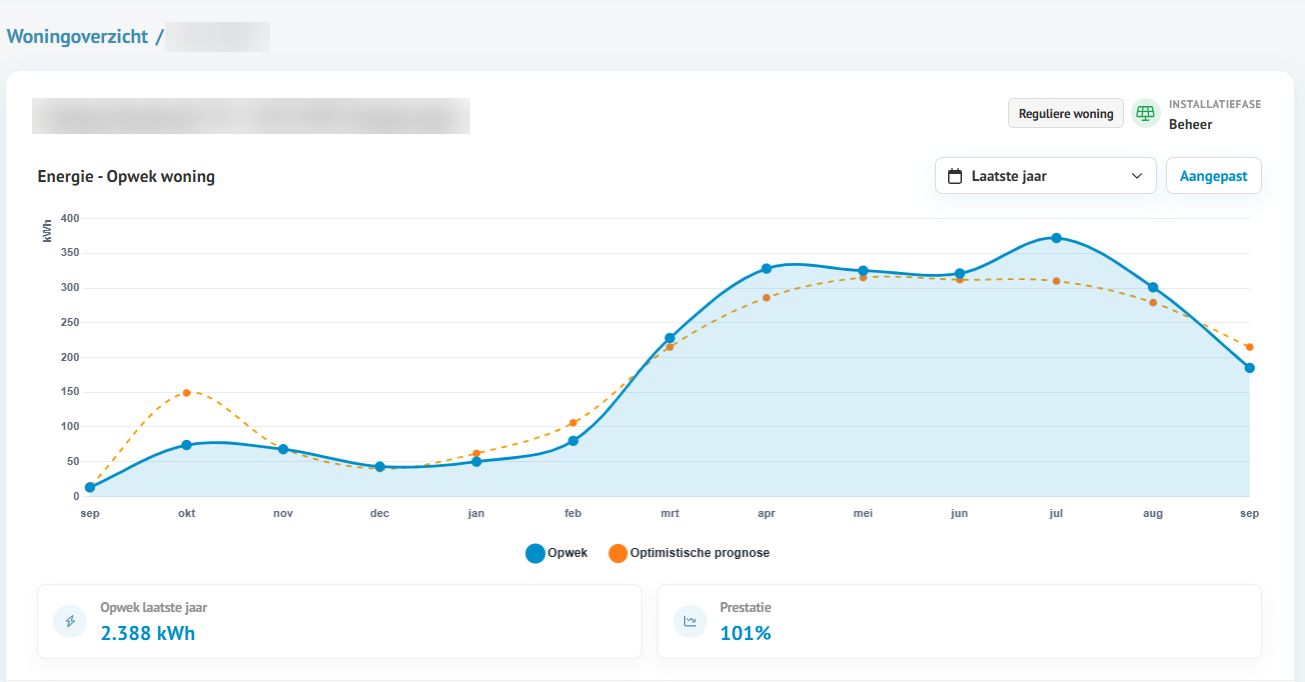Select the blue Opwek data point for aug

click(x=1153, y=288)
